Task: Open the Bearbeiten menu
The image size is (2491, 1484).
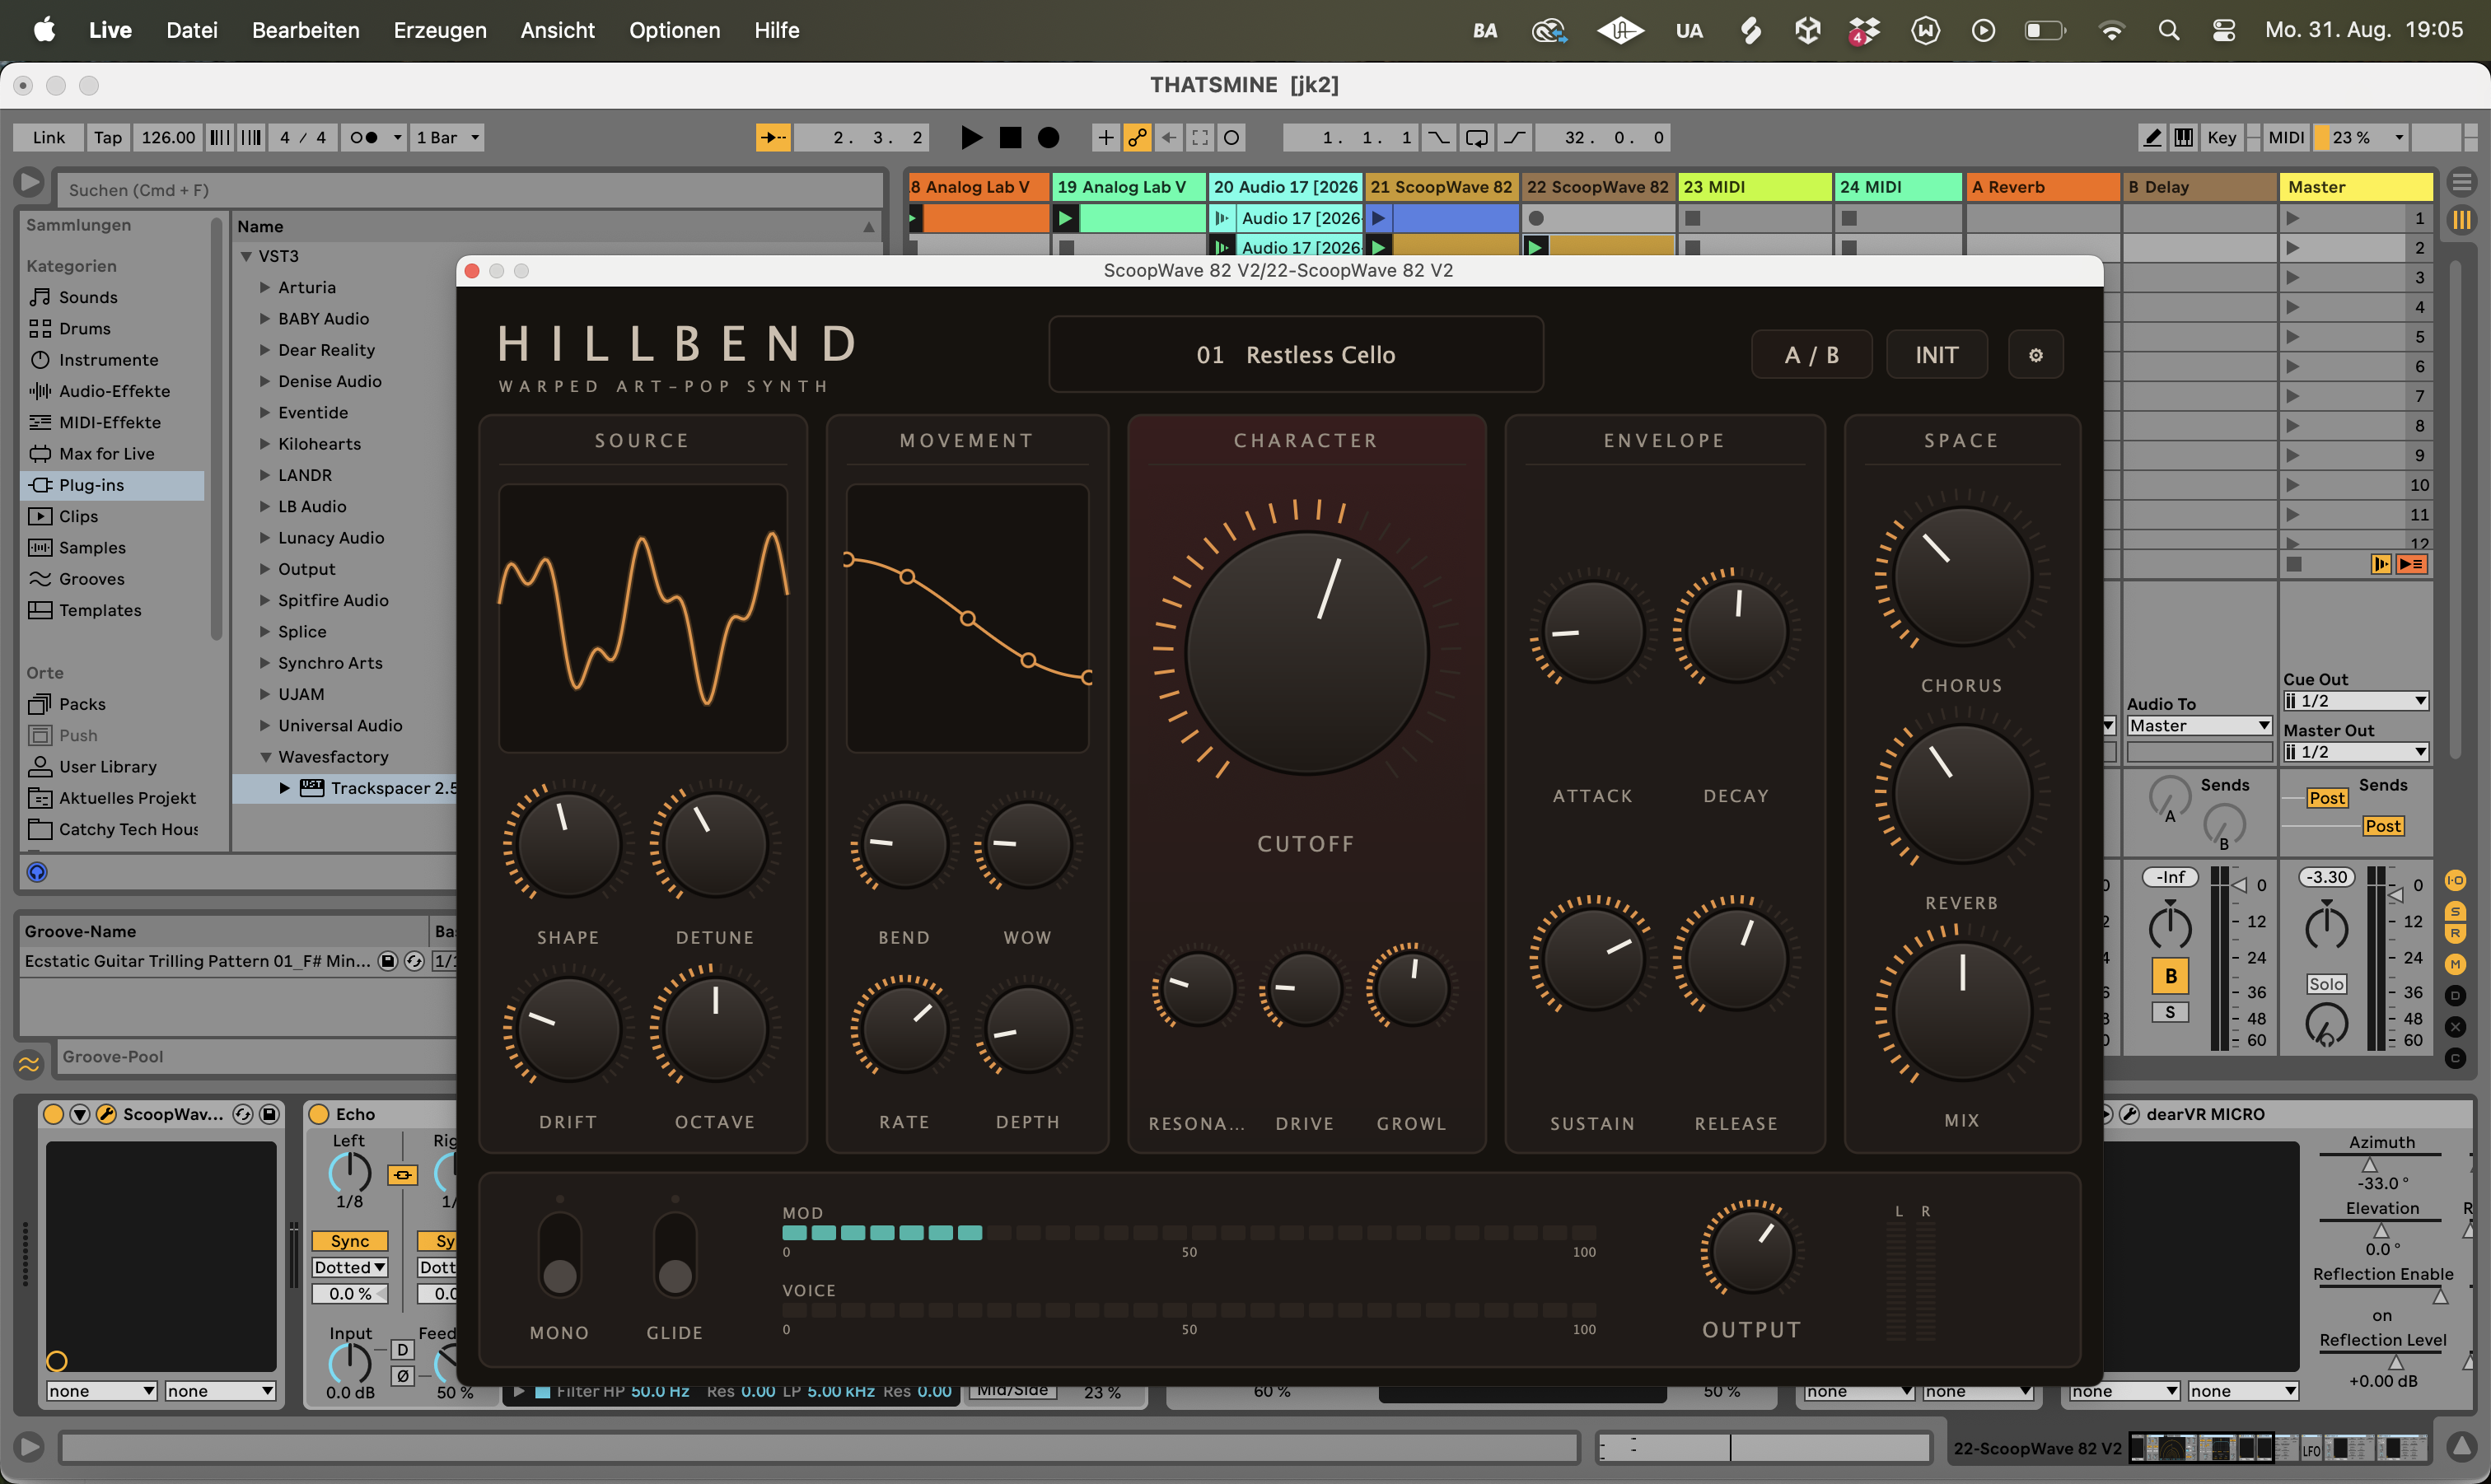Action: pos(305,30)
